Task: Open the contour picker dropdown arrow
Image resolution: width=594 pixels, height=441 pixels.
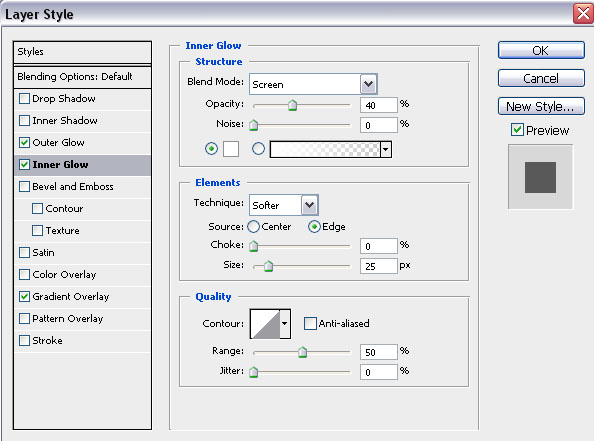Action: click(x=285, y=324)
